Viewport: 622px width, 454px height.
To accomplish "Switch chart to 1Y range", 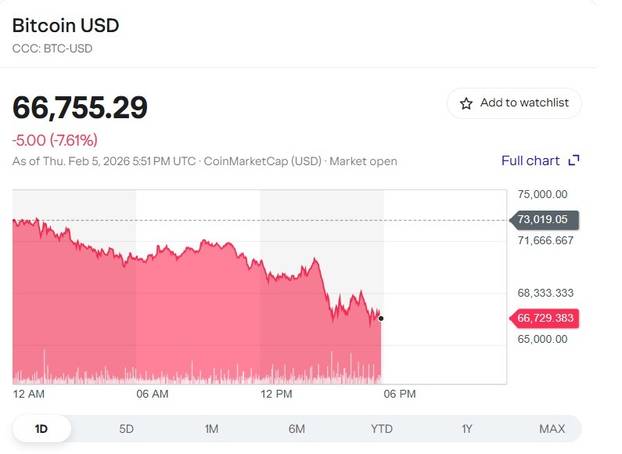I will click(x=466, y=429).
